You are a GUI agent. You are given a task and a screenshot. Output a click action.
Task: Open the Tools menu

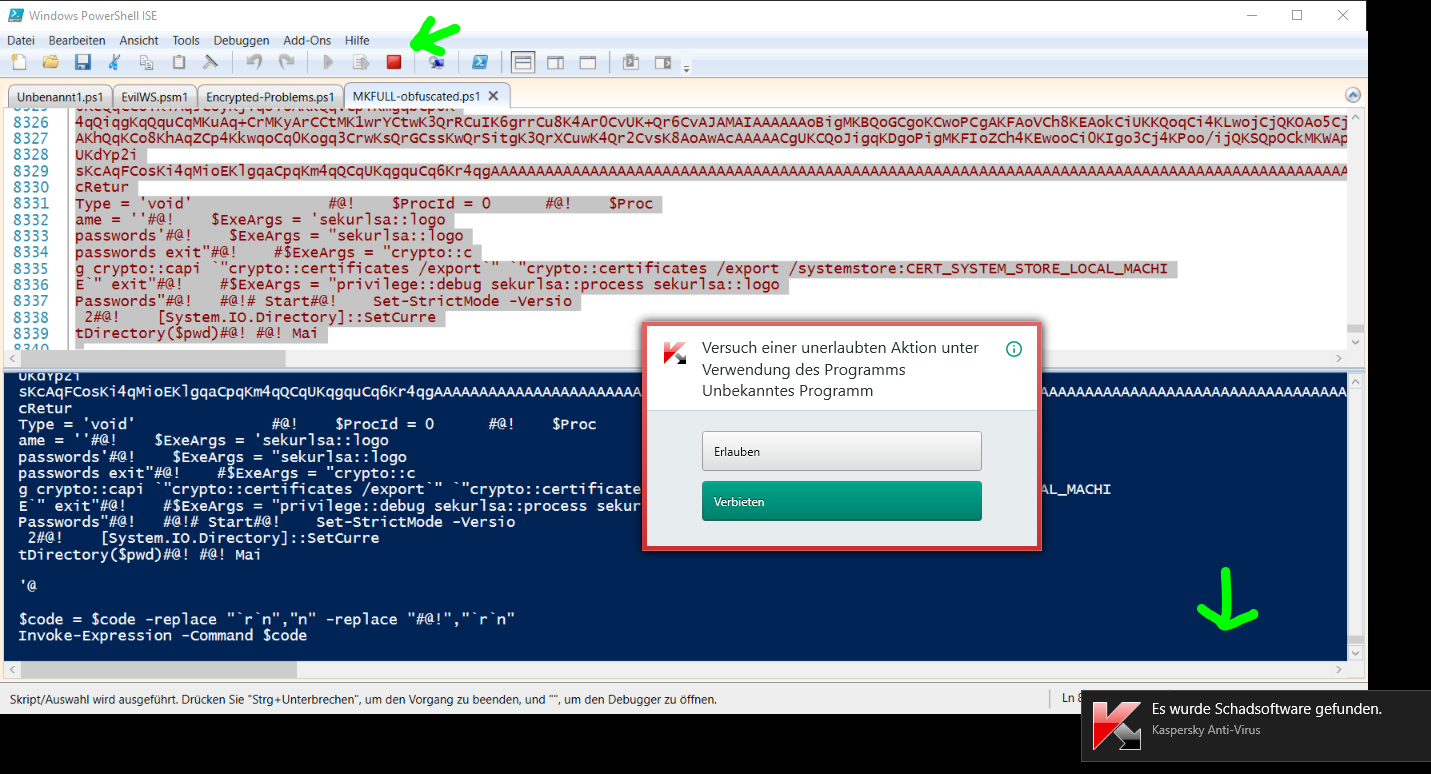186,40
